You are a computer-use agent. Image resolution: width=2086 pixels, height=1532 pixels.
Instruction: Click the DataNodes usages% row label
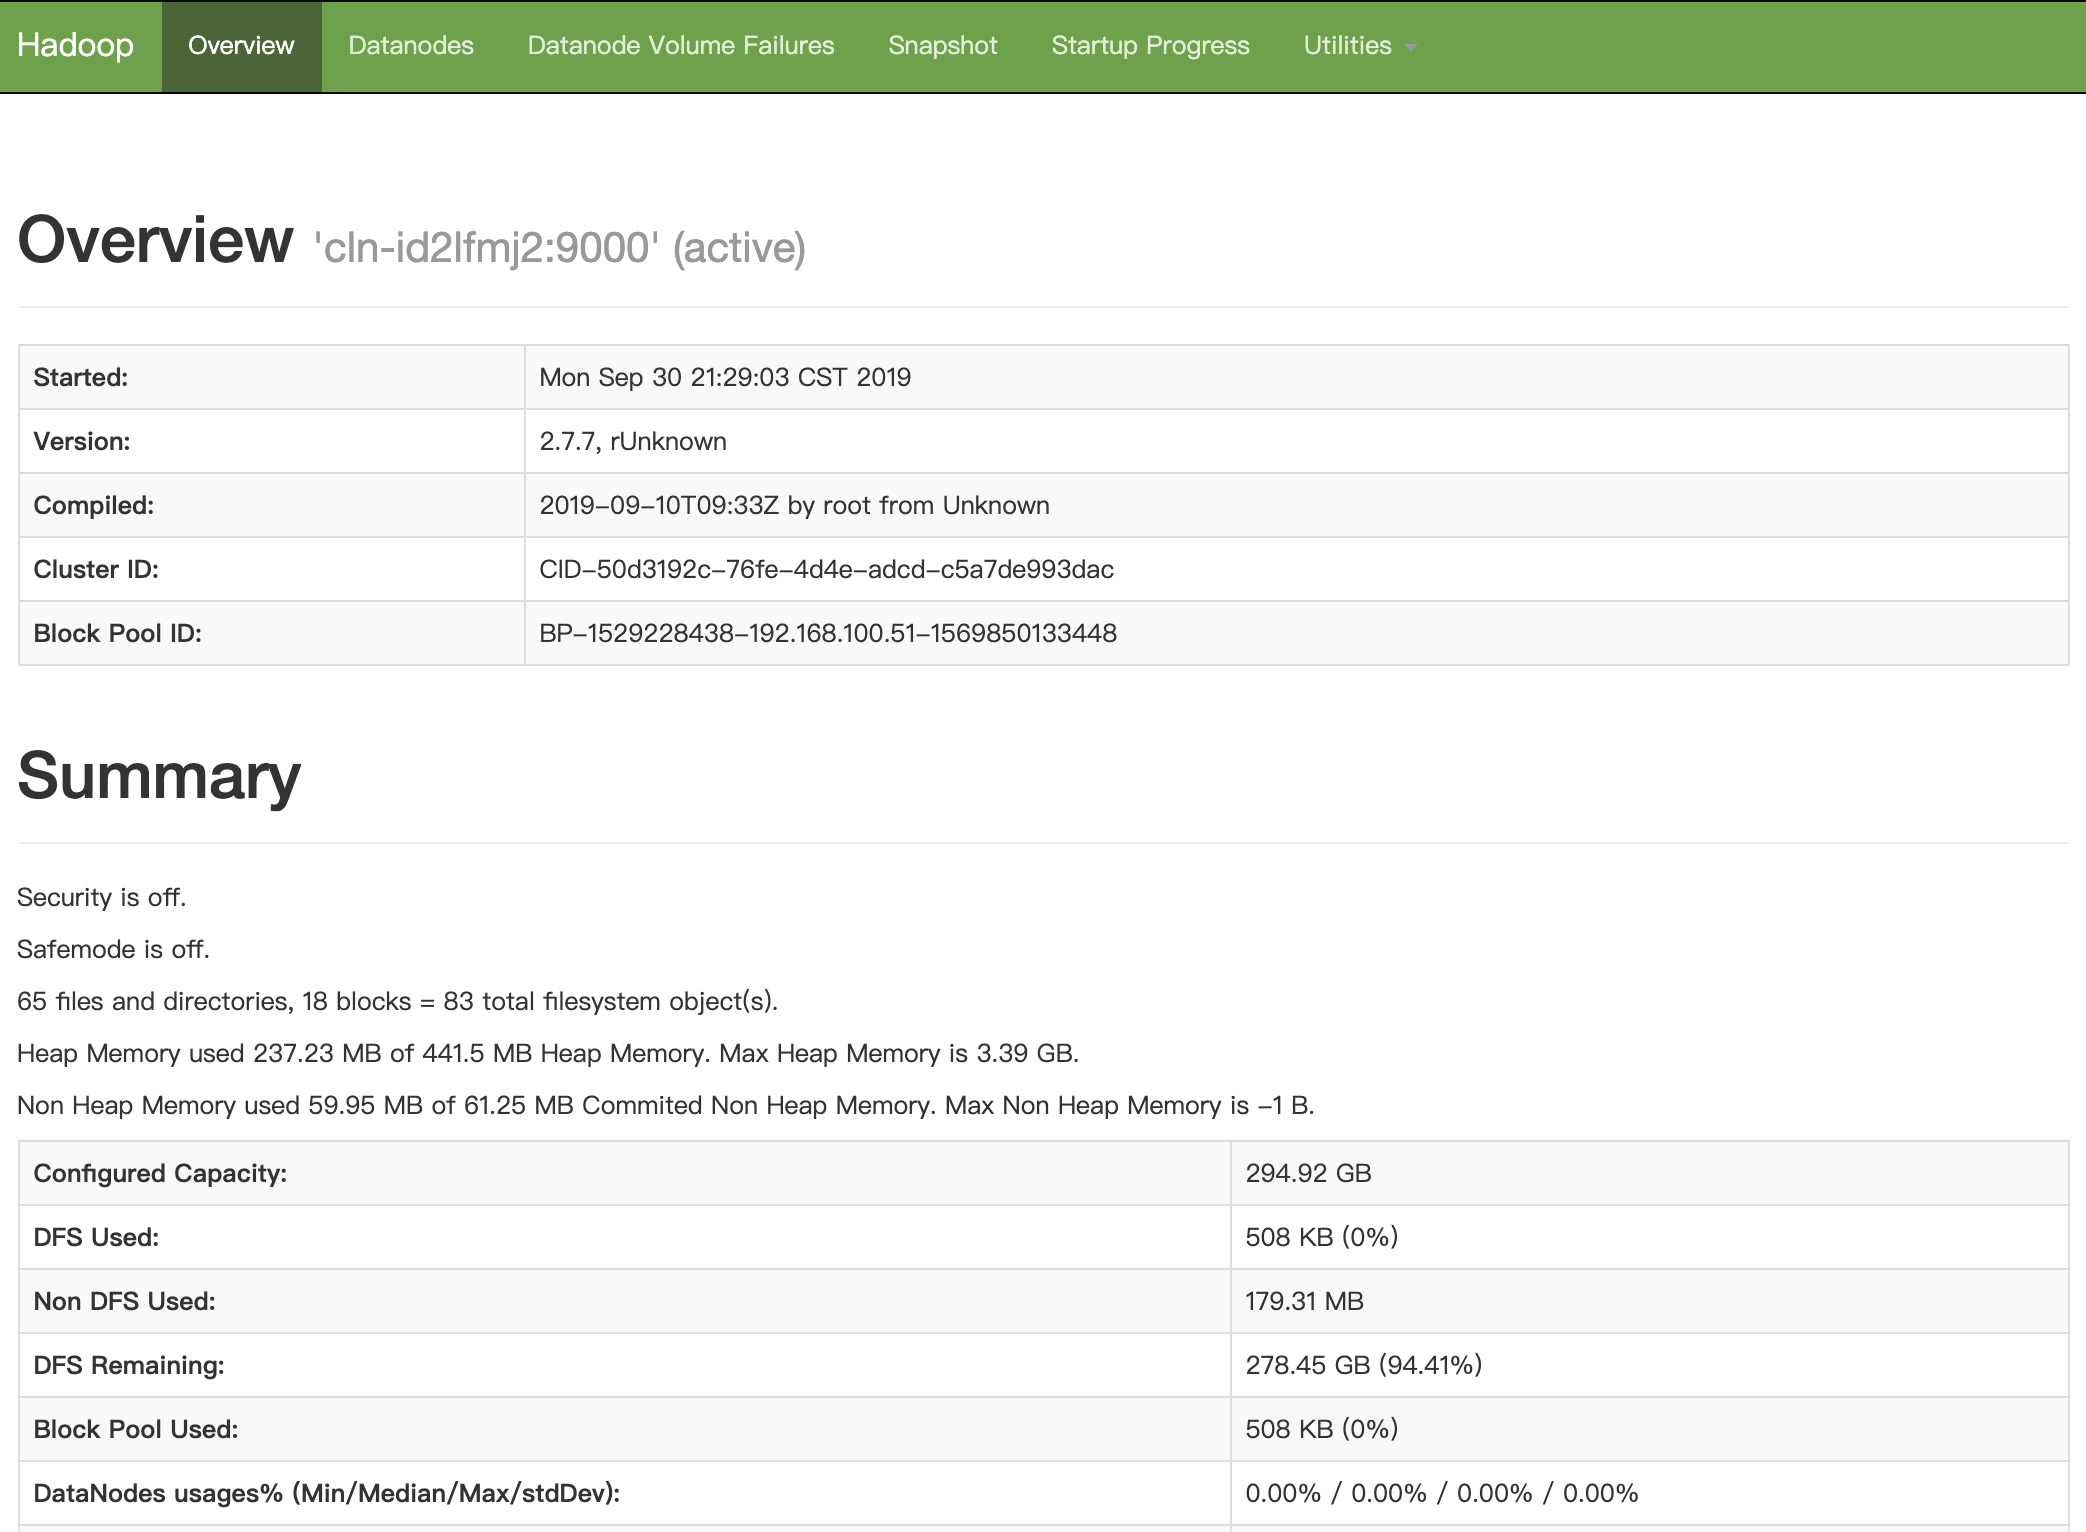point(327,1493)
